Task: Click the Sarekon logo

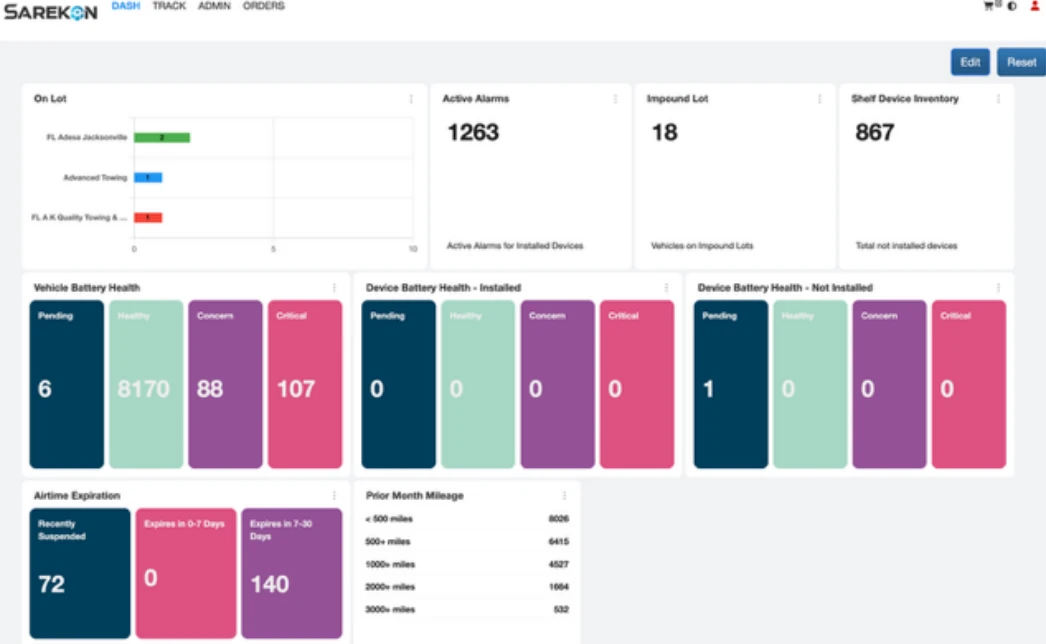Action: (x=51, y=12)
